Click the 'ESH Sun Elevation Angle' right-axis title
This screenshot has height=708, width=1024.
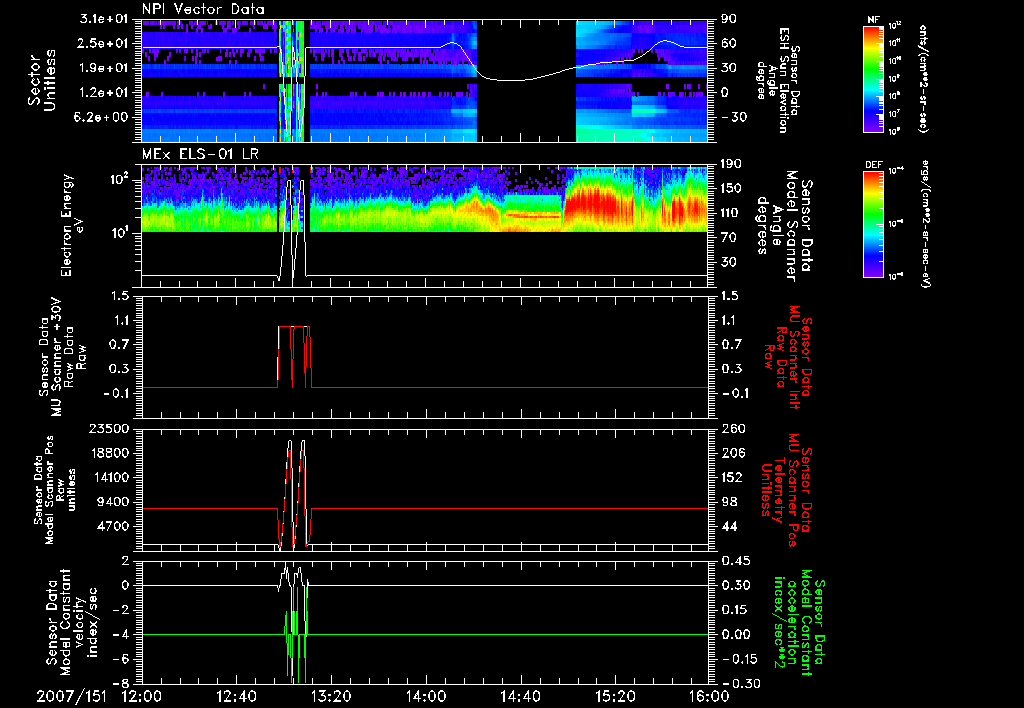pyautogui.click(x=778, y=80)
